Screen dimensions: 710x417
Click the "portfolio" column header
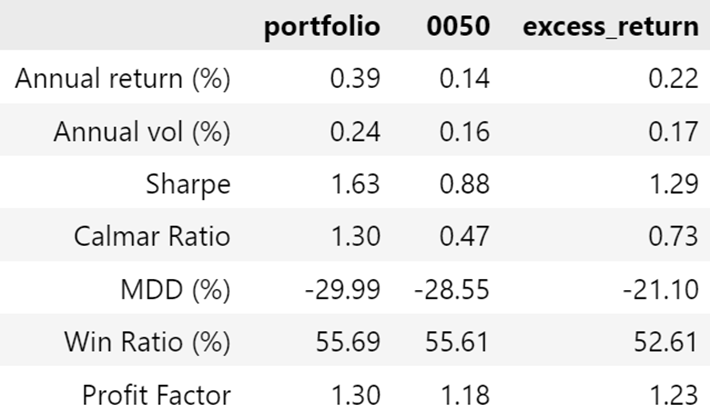point(321,26)
